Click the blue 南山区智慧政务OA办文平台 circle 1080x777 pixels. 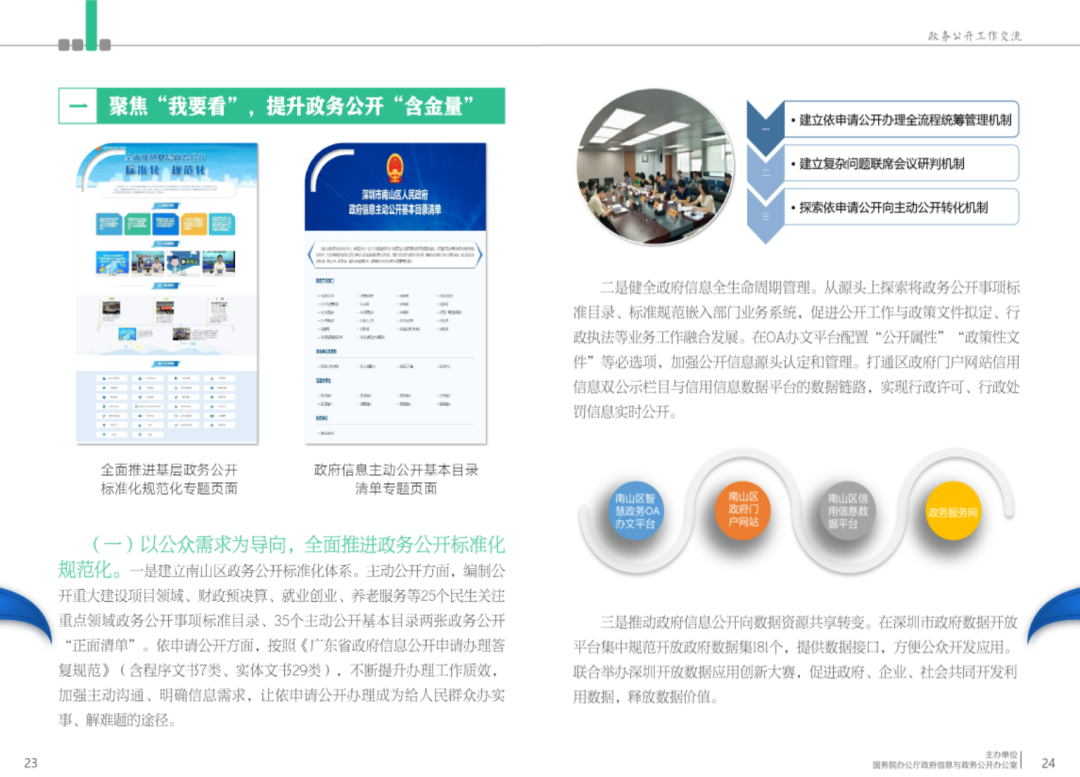click(x=637, y=510)
